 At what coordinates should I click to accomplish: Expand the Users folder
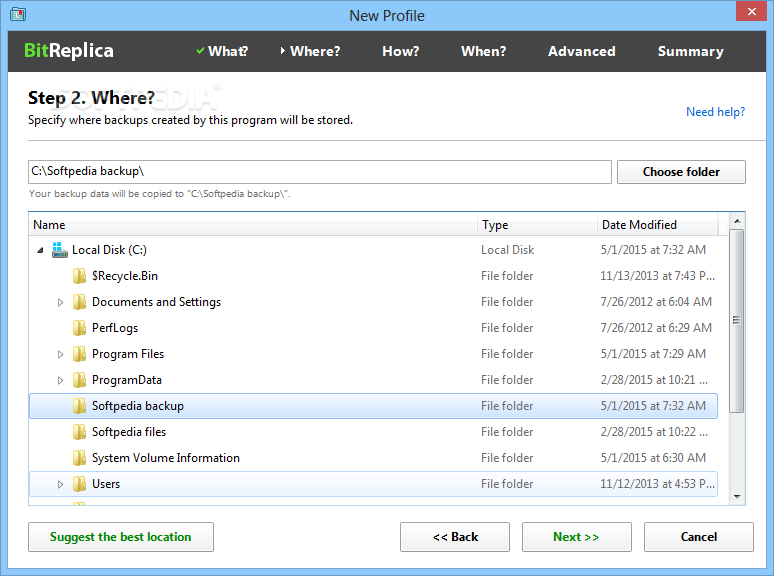pyautogui.click(x=60, y=484)
